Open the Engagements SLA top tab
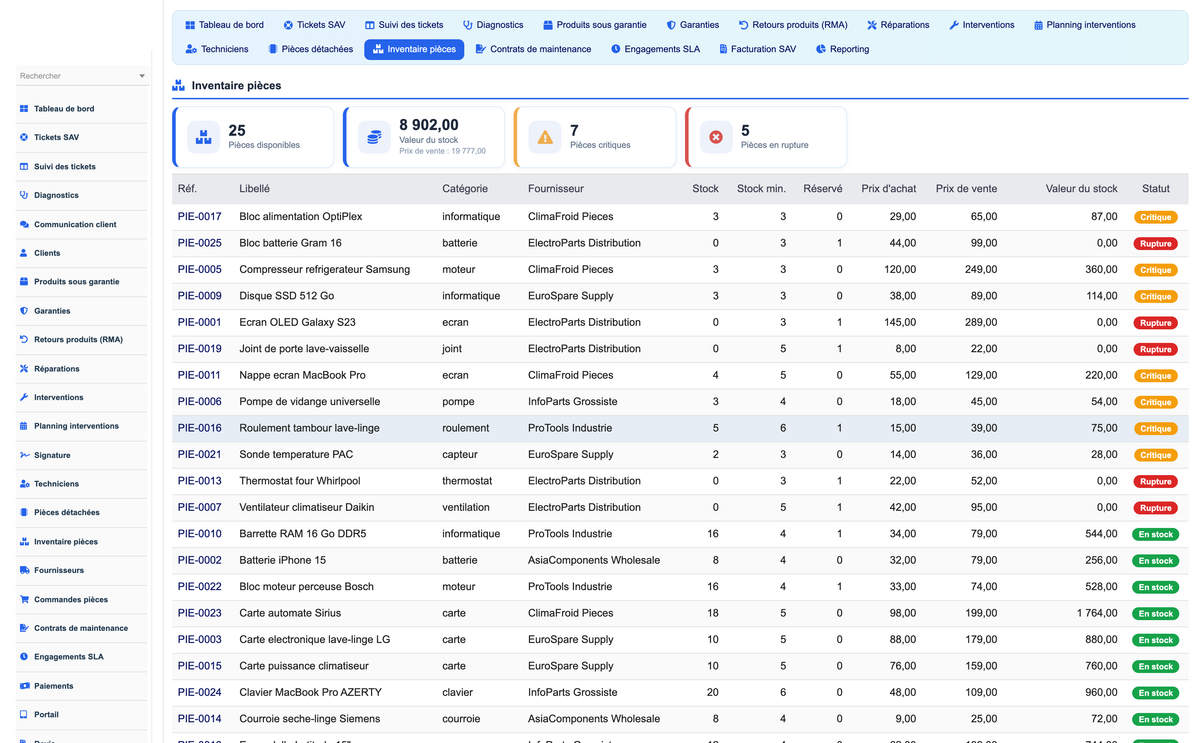The height and width of the screenshot is (743, 1200). coord(656,49)
